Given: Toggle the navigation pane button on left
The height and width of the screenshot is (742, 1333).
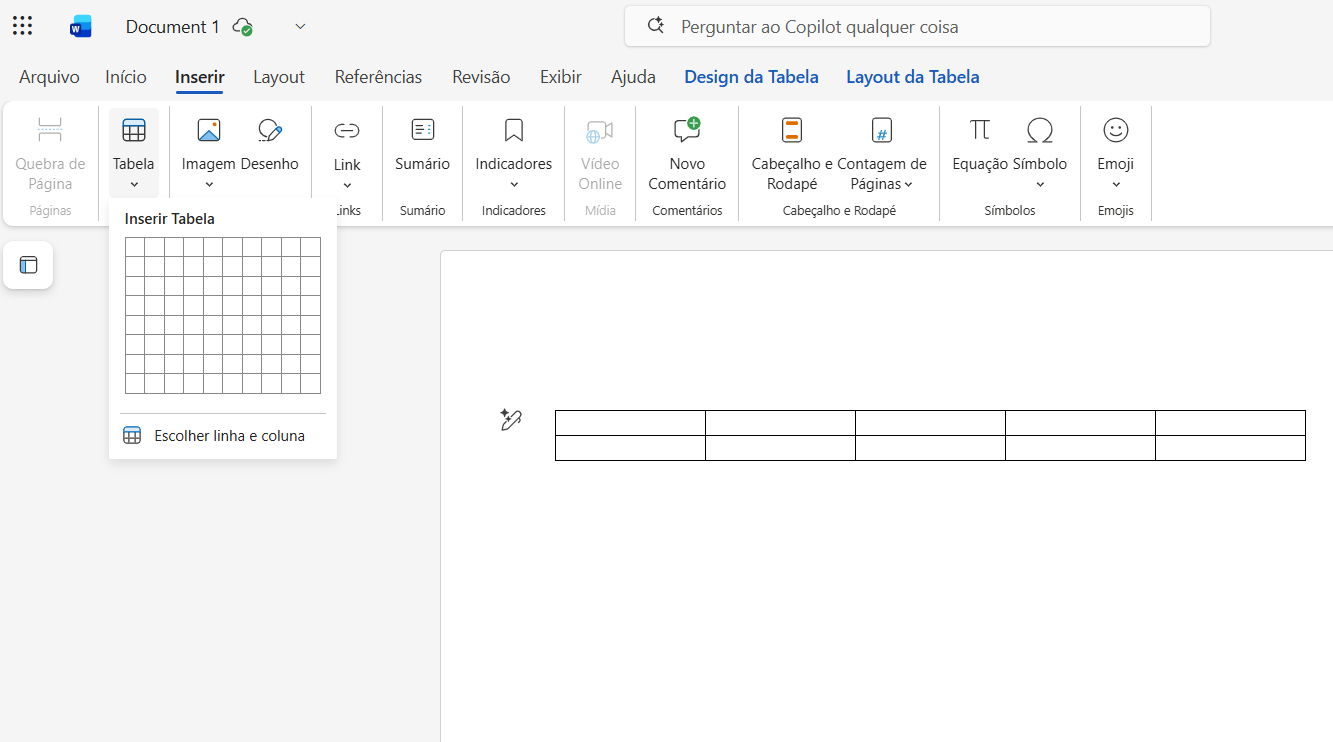Looking at the screenshot, I should [28, 265].
